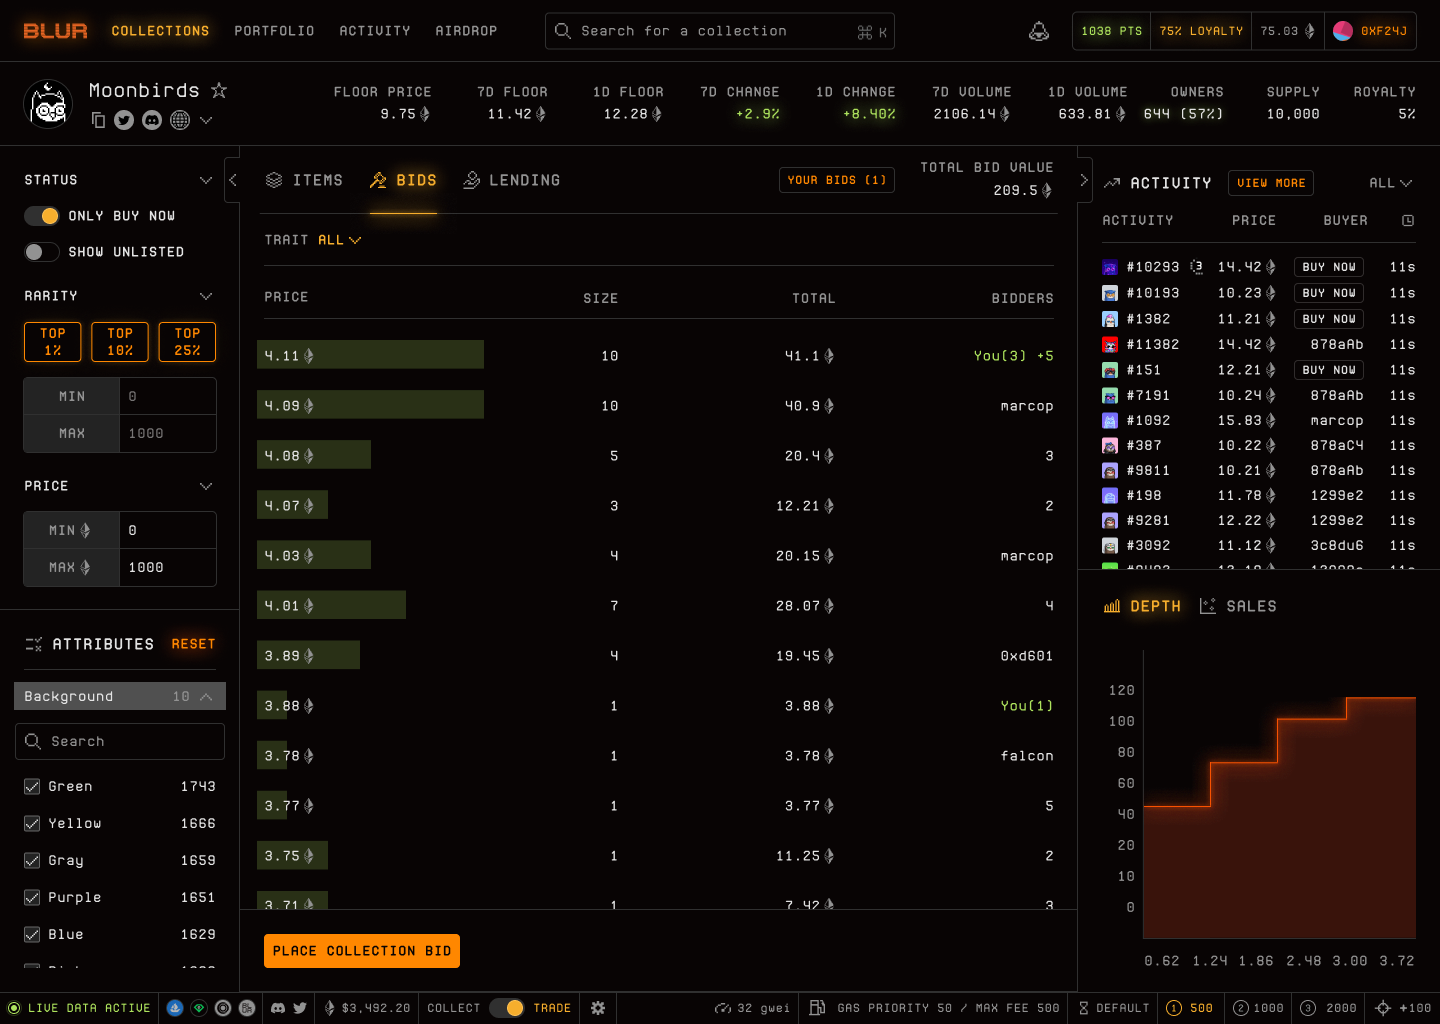The image size is (1440, 1024).
Task: Focus the collection search field
Action: tap(720, 31)
